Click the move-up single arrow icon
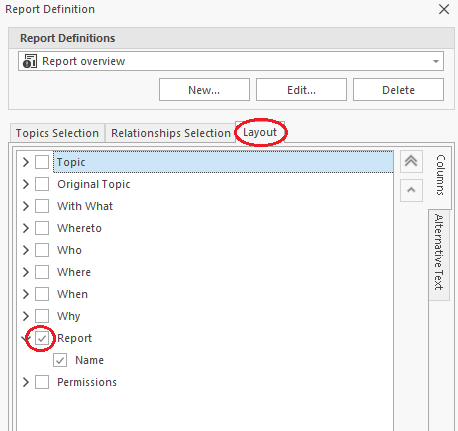This screenshot has width=458, height=431. [411, 190]
